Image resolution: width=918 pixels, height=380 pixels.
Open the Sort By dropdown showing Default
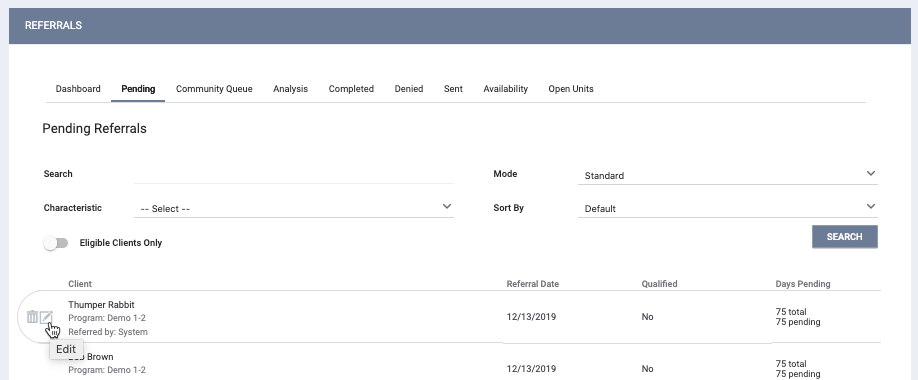(x=727, y=208)
